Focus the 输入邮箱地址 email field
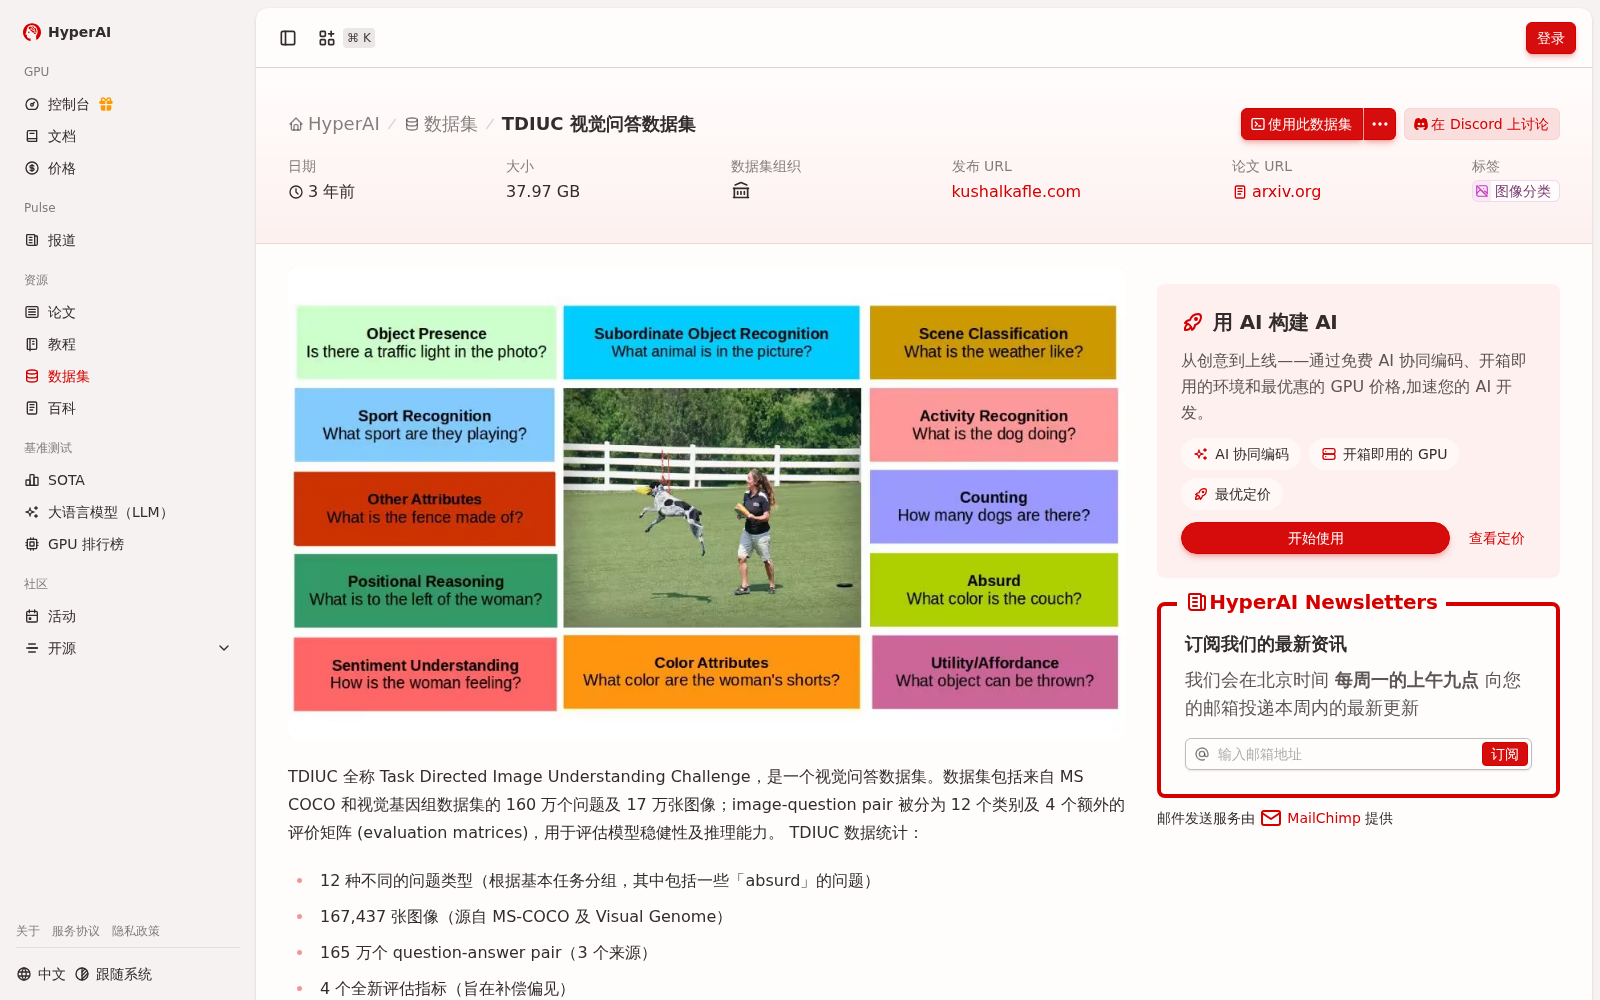This screenshot has width=1600, height=1000. 1345,754
